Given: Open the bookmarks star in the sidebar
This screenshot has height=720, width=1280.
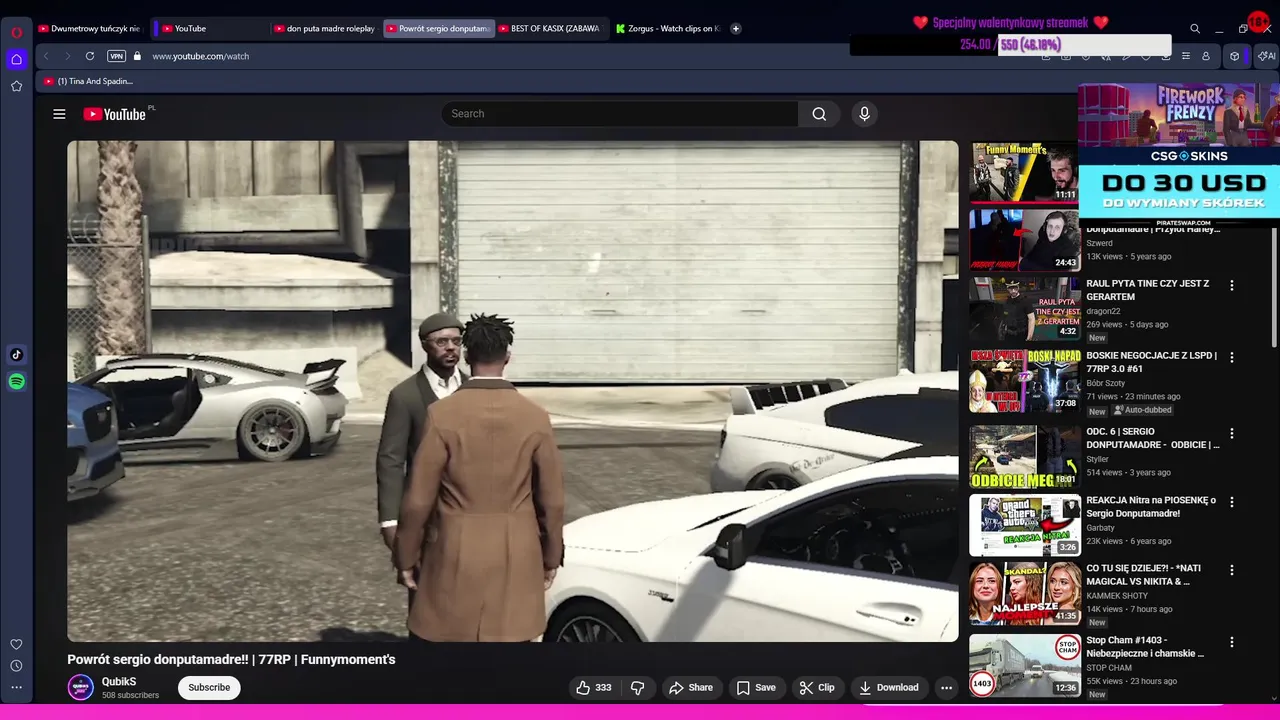Looking at the screenshot, I should point(16,86).
